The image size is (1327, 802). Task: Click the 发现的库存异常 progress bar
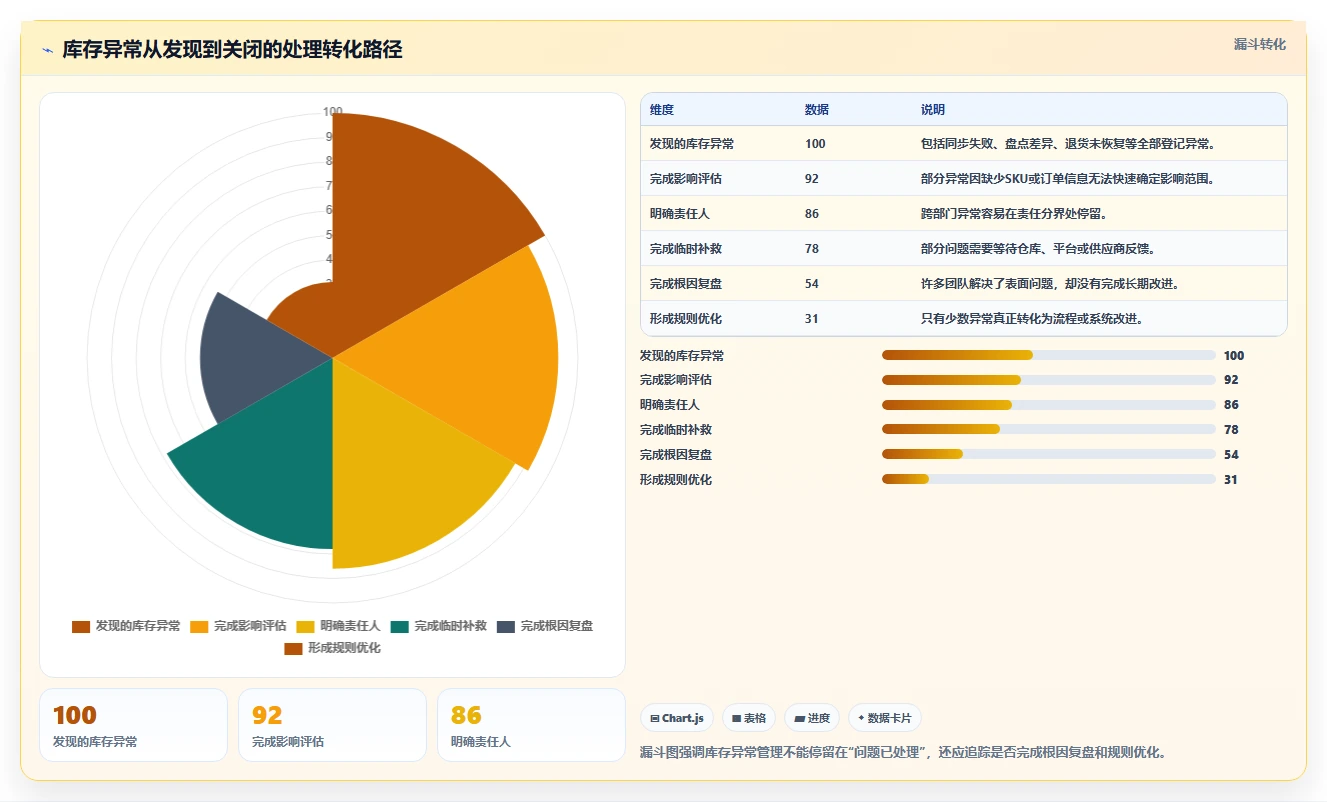click(x=1049, y=355)
